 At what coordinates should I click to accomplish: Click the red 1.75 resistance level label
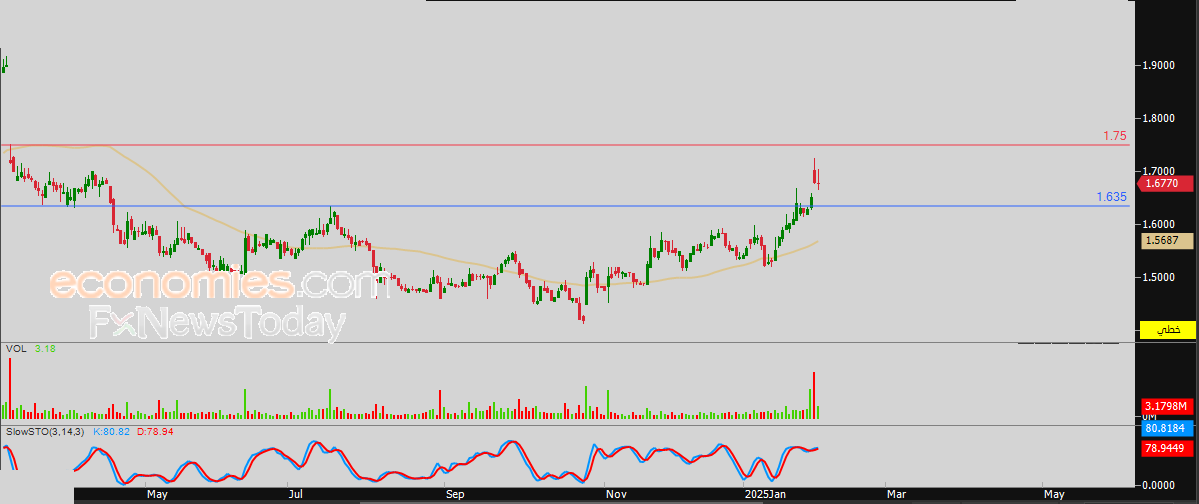point(1114,136)
